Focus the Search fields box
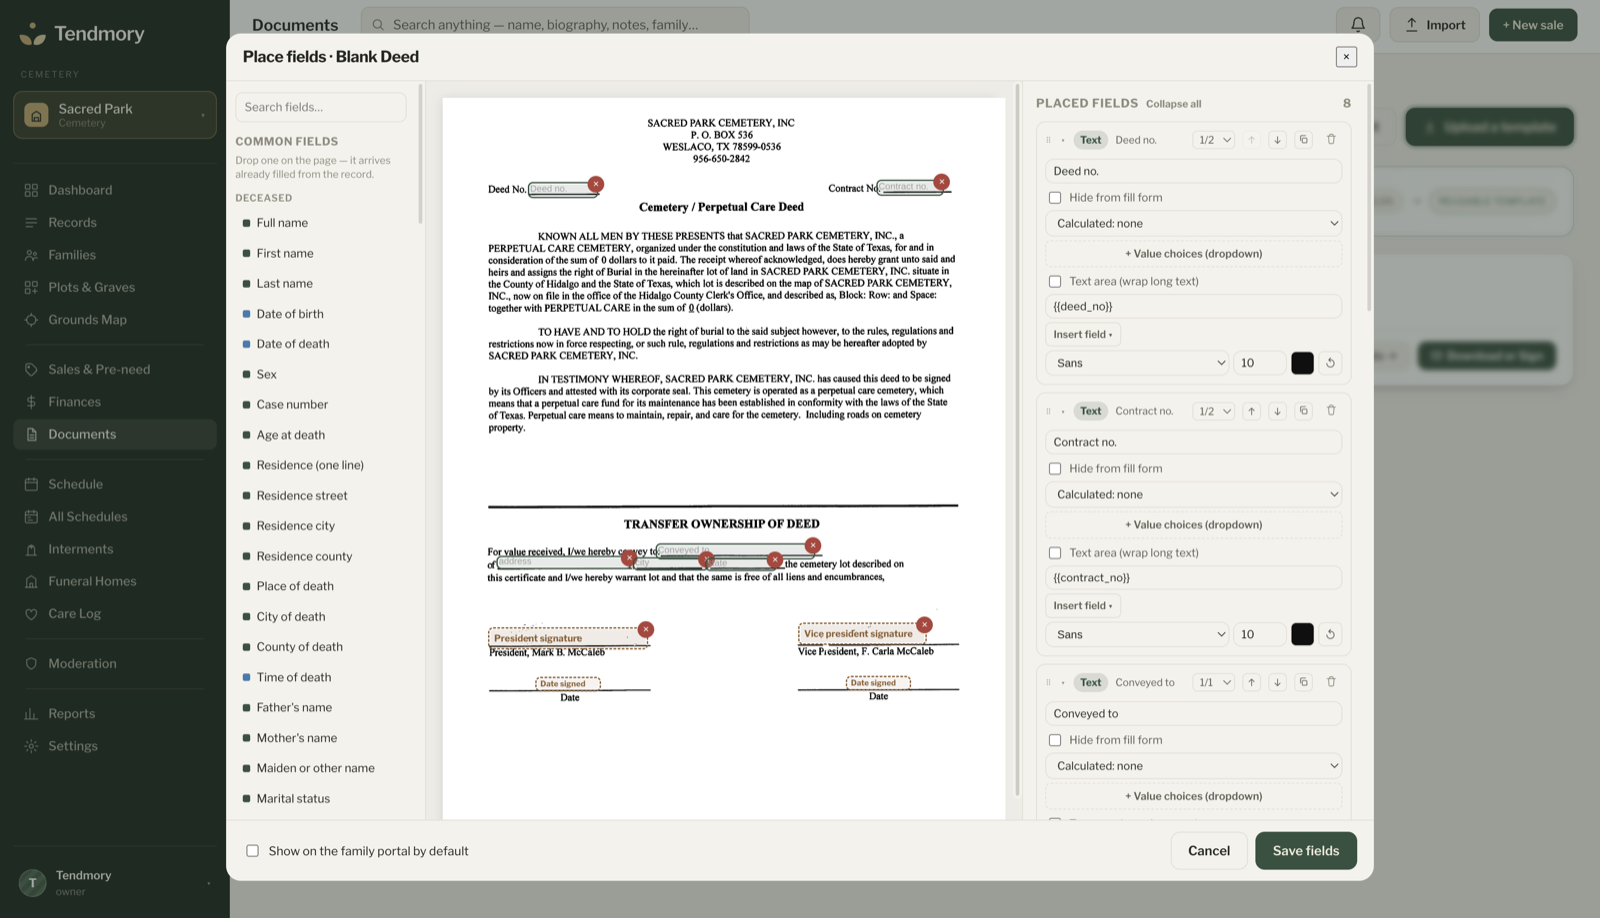Screen dimensions: 1600x918 point(321,107)
